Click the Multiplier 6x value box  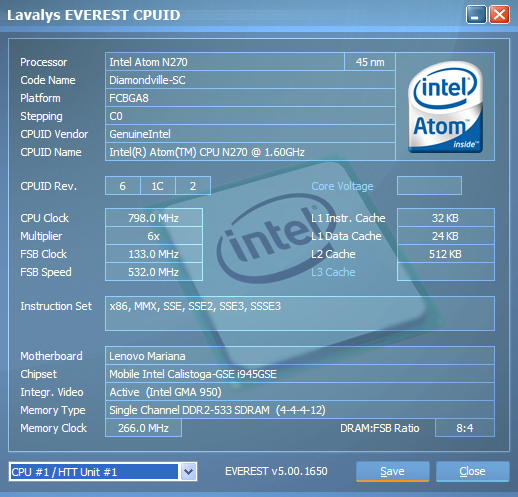[x=154, y=236]
